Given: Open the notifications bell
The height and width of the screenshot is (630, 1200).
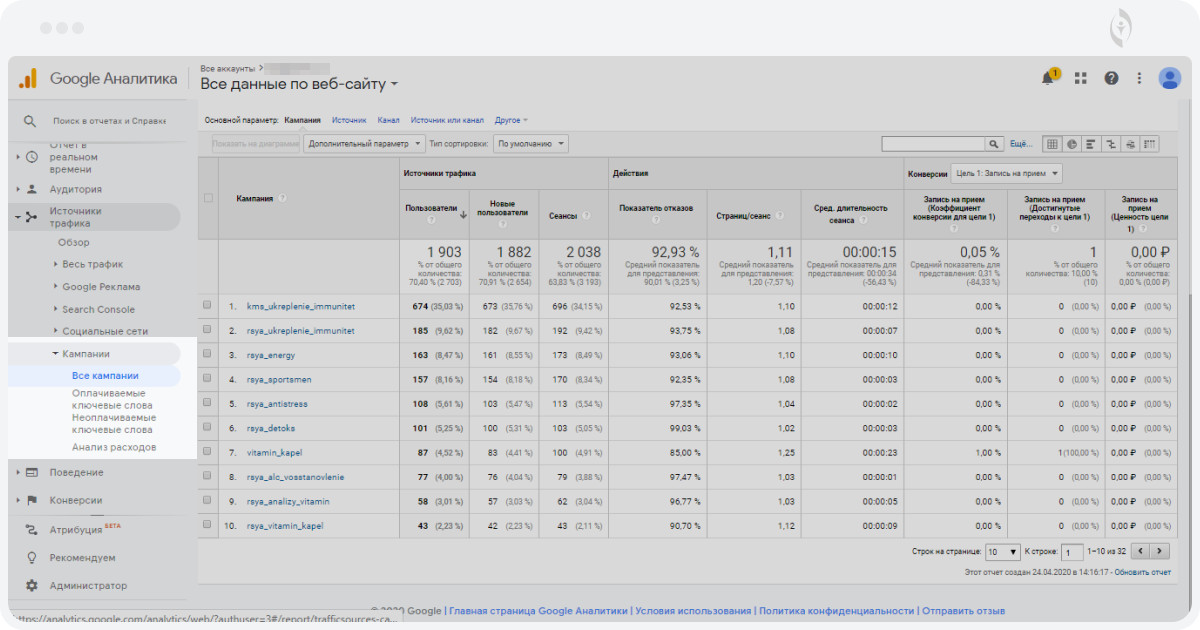Looking at the screenshot, I should point(1049,78).
